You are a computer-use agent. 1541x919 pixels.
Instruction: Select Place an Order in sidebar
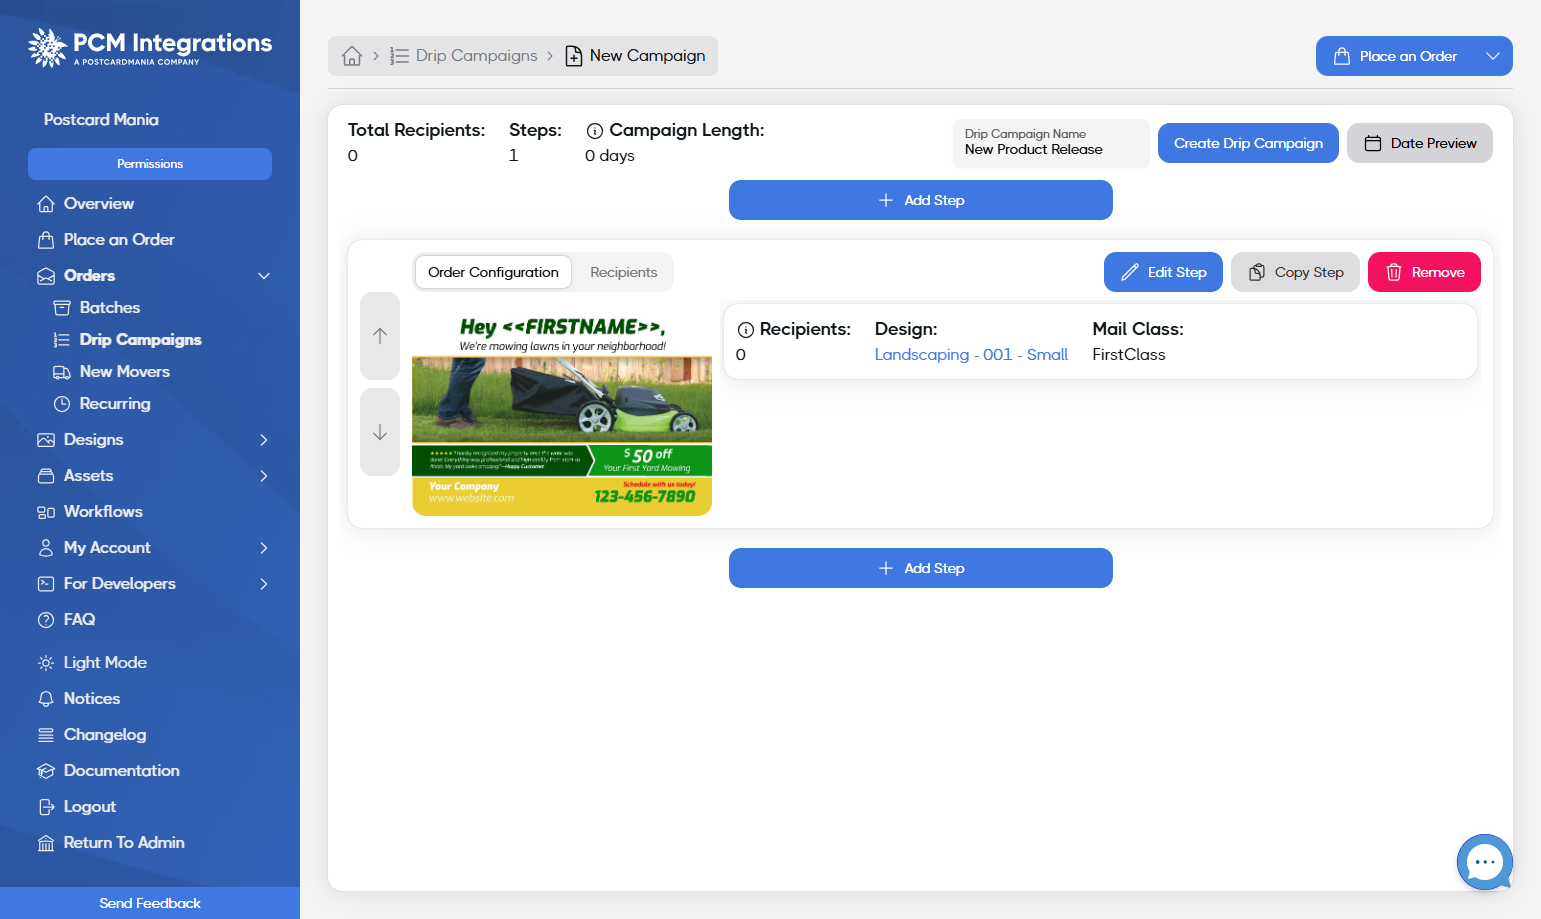(105, 240)
